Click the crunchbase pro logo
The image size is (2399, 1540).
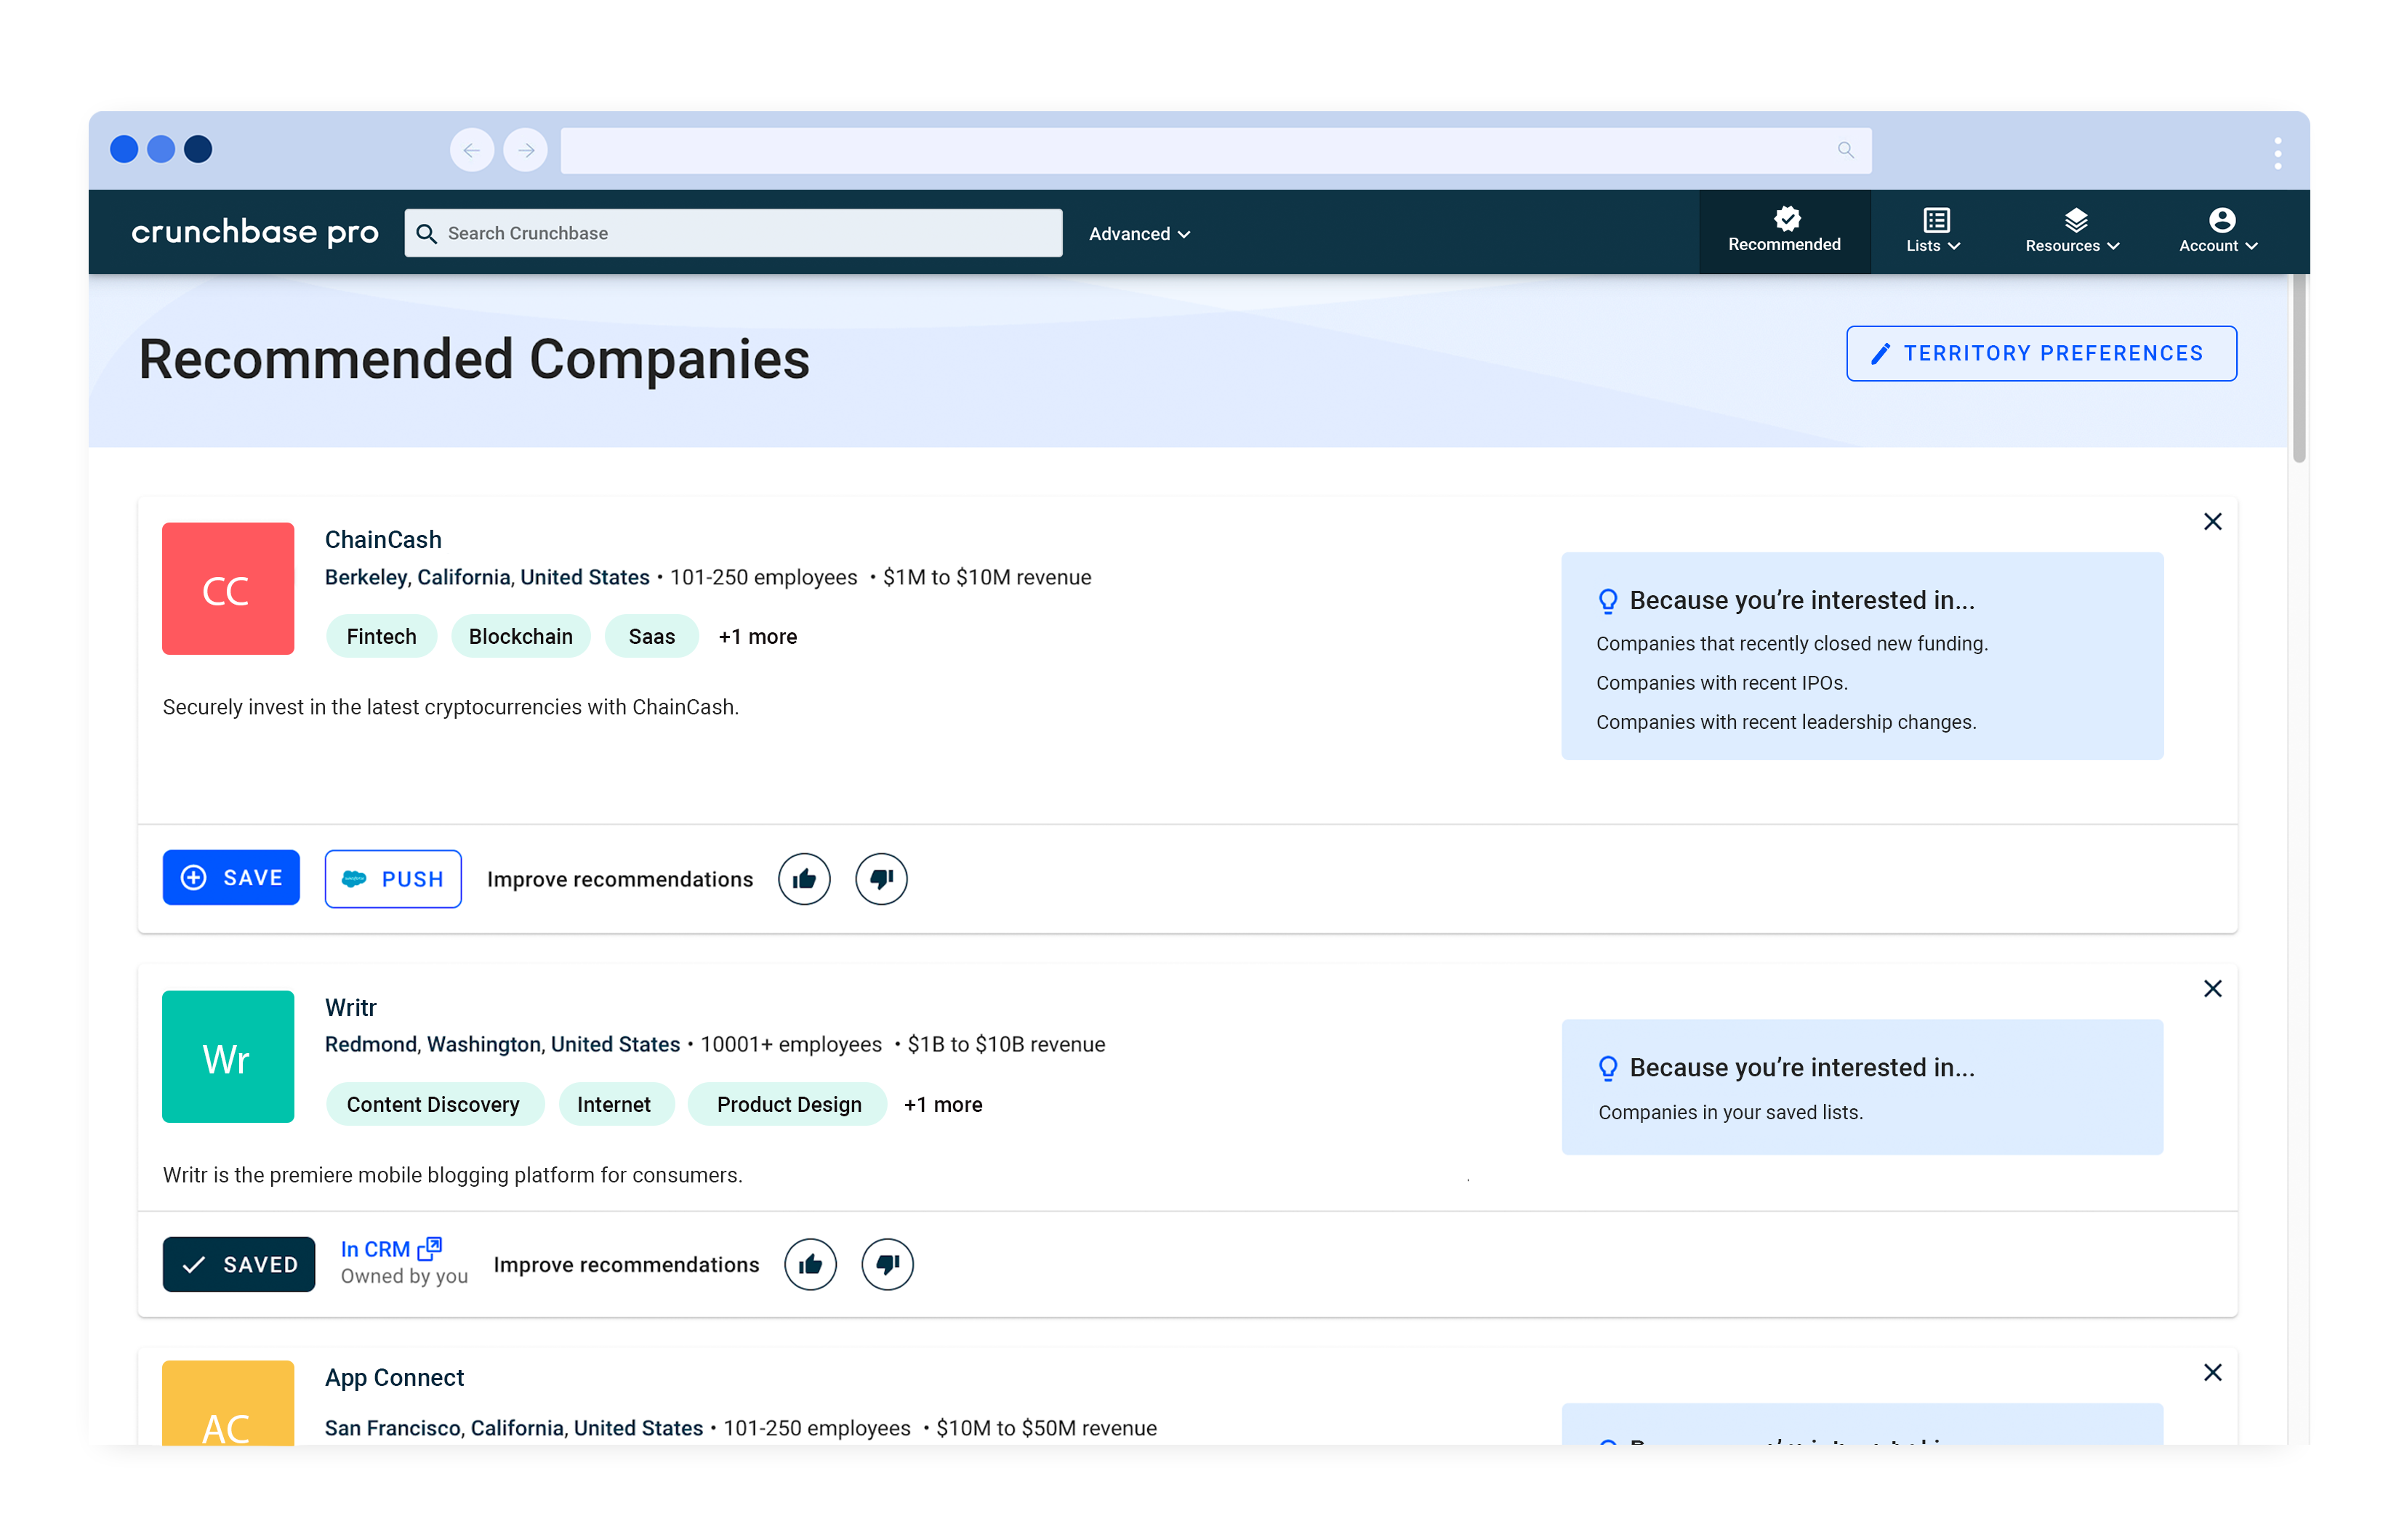point(255,232)
